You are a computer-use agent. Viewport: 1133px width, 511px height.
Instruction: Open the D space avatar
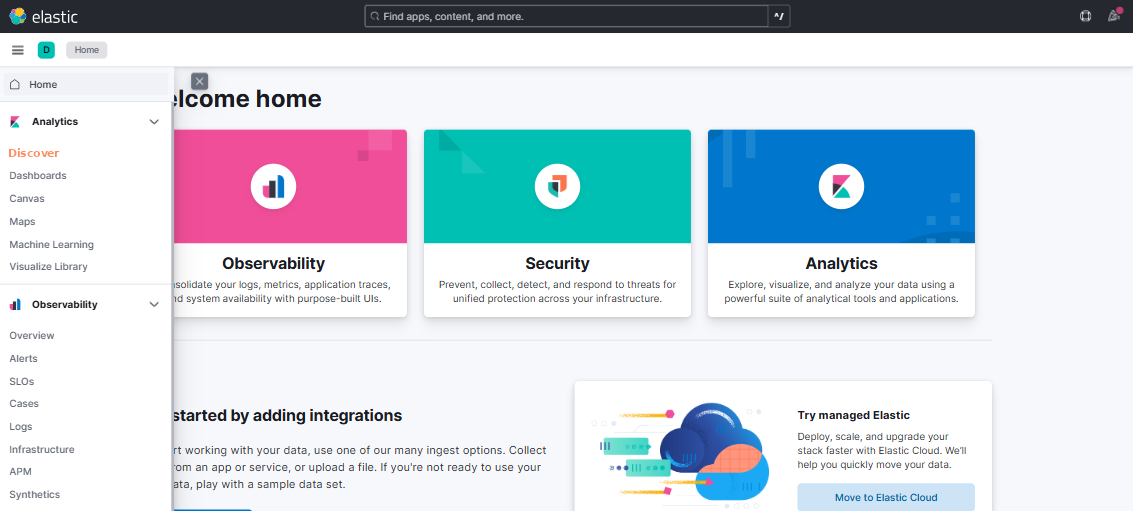click(x=46, y=50)
